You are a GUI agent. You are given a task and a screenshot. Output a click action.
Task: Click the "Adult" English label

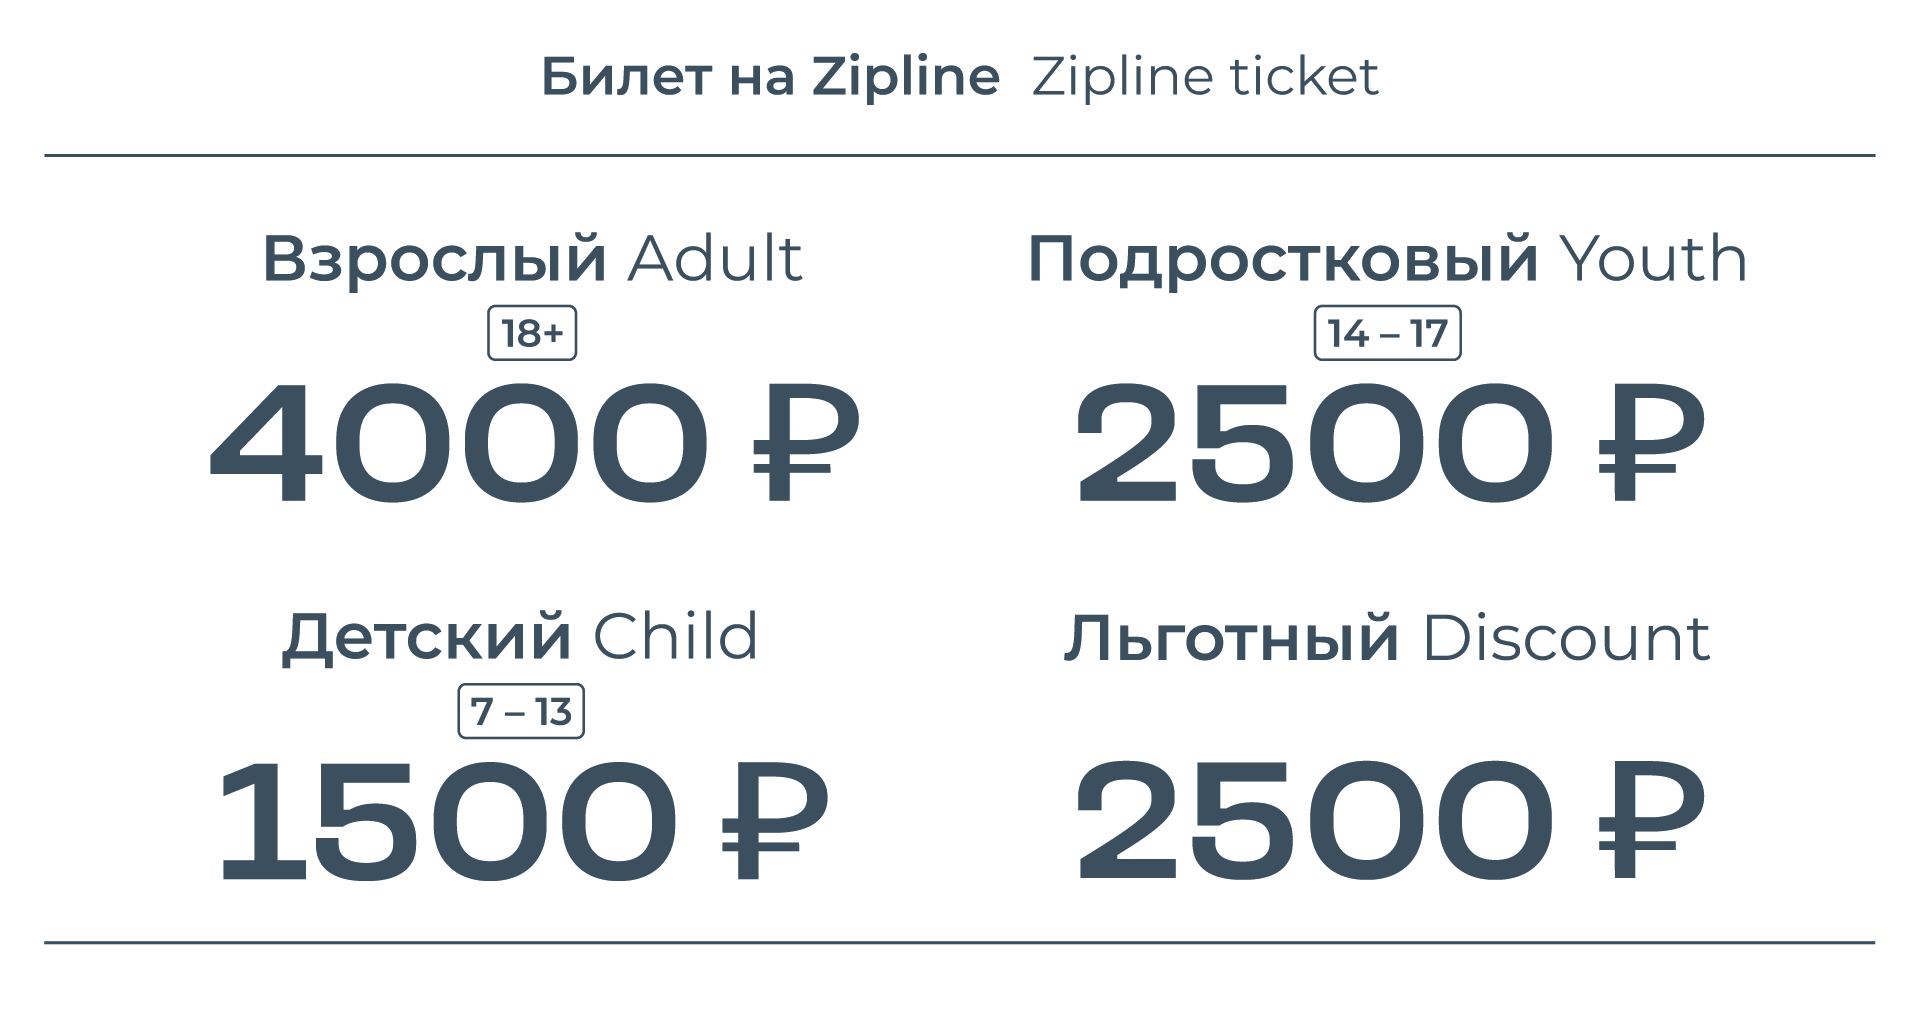(x=715, y=259)
